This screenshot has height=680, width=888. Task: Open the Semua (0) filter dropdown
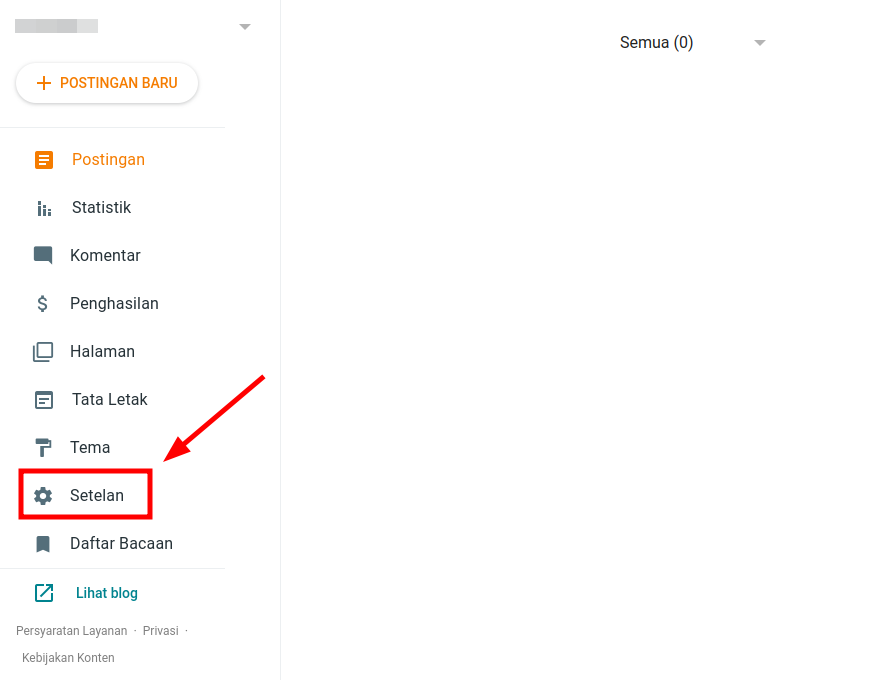656,43
